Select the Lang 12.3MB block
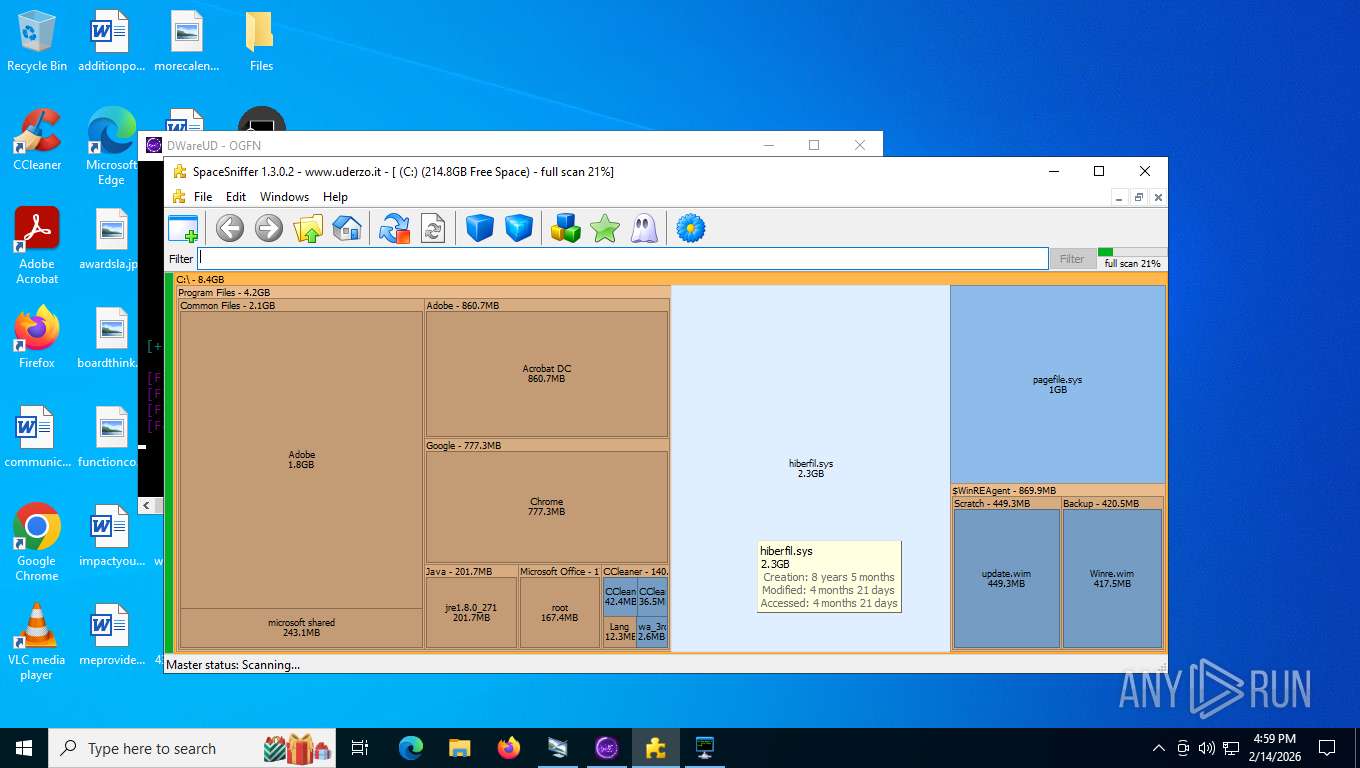This screenshot has height=768, width=1360. pyautogui.click(x=620, y=632)
